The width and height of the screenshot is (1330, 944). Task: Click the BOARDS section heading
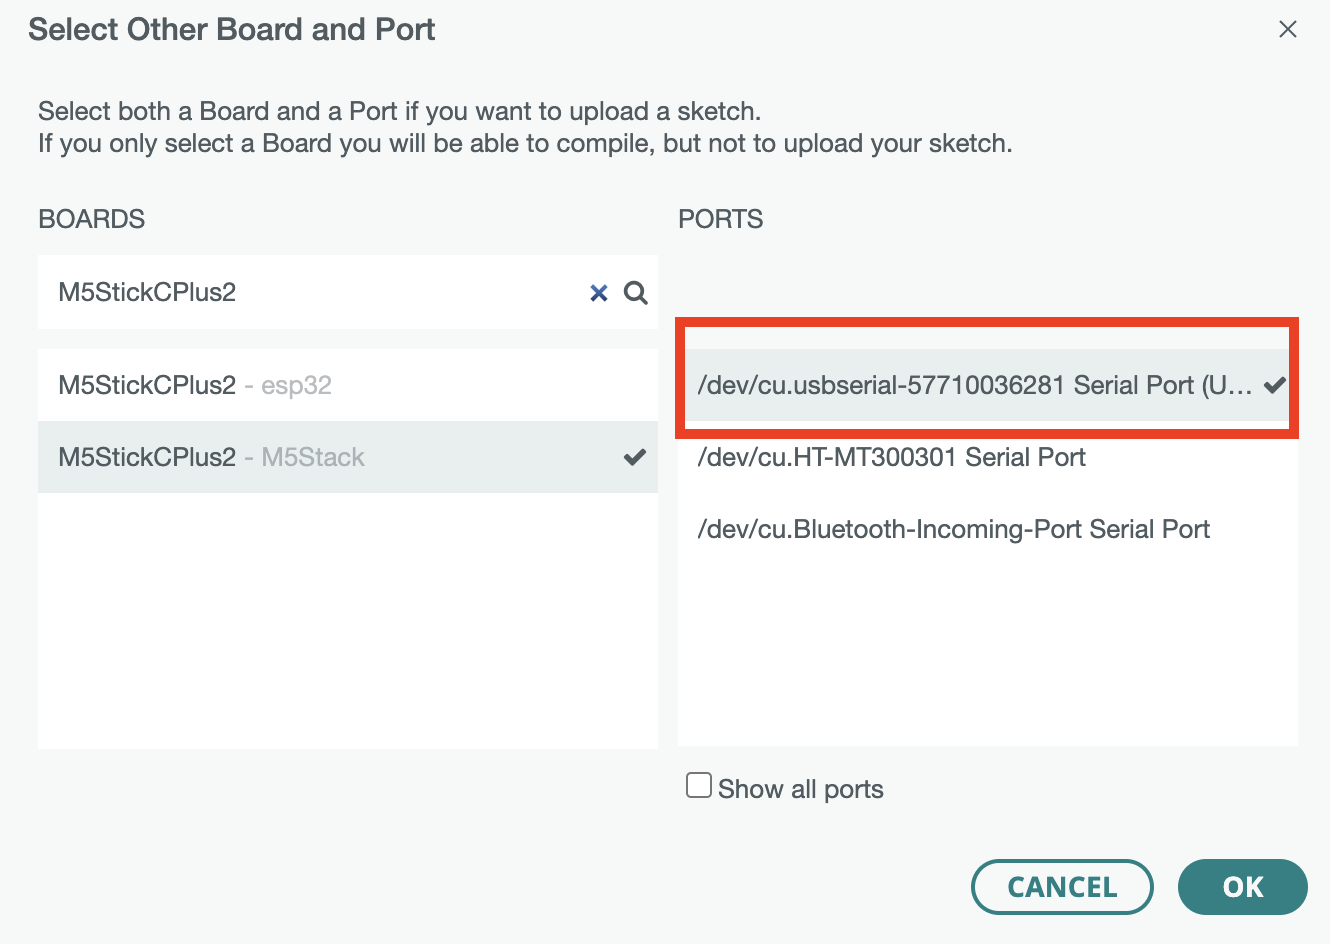tap(92, 219)
